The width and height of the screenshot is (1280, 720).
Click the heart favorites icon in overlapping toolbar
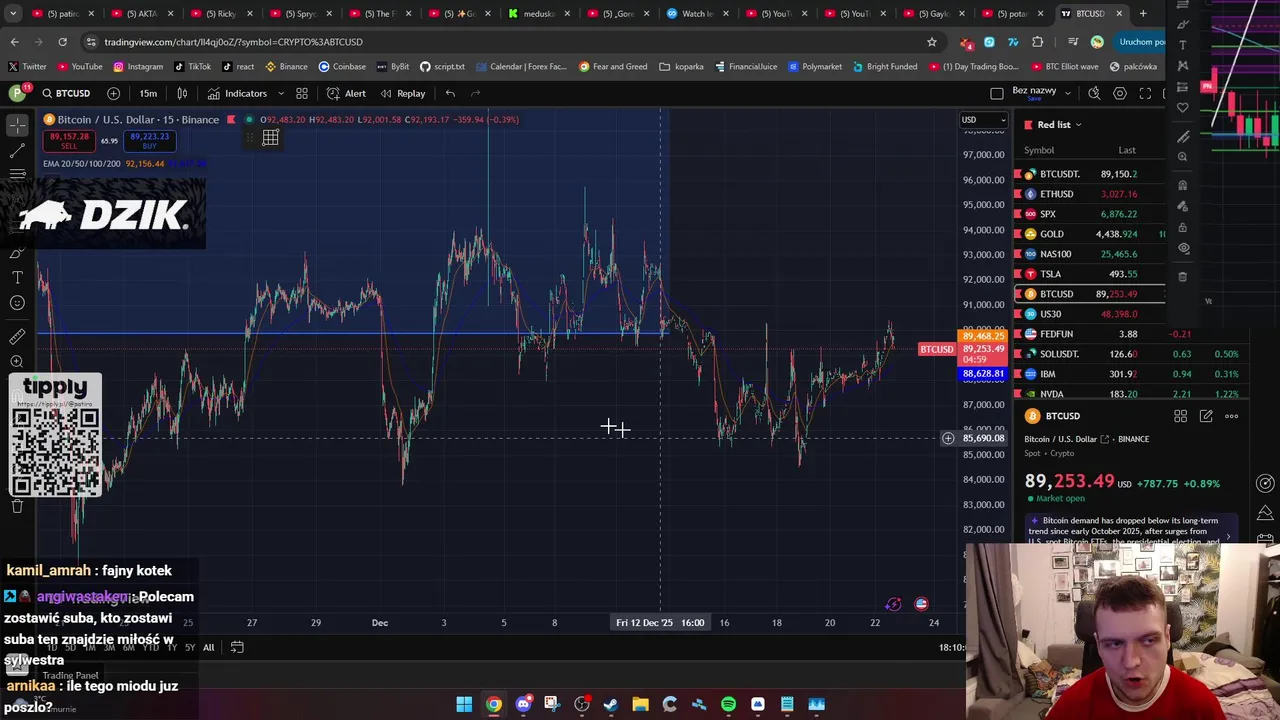1183,108
